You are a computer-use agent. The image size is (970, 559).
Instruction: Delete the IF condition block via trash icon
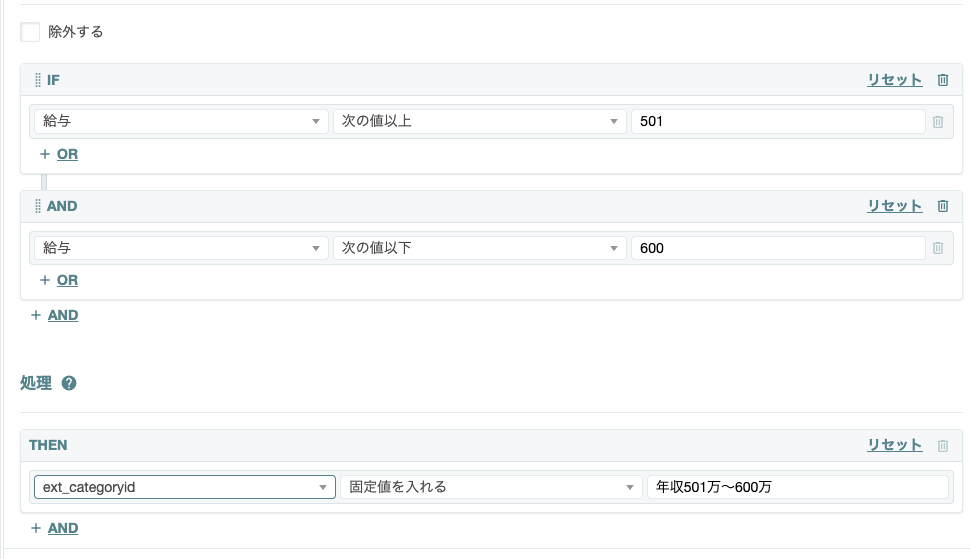coord(943,80)
